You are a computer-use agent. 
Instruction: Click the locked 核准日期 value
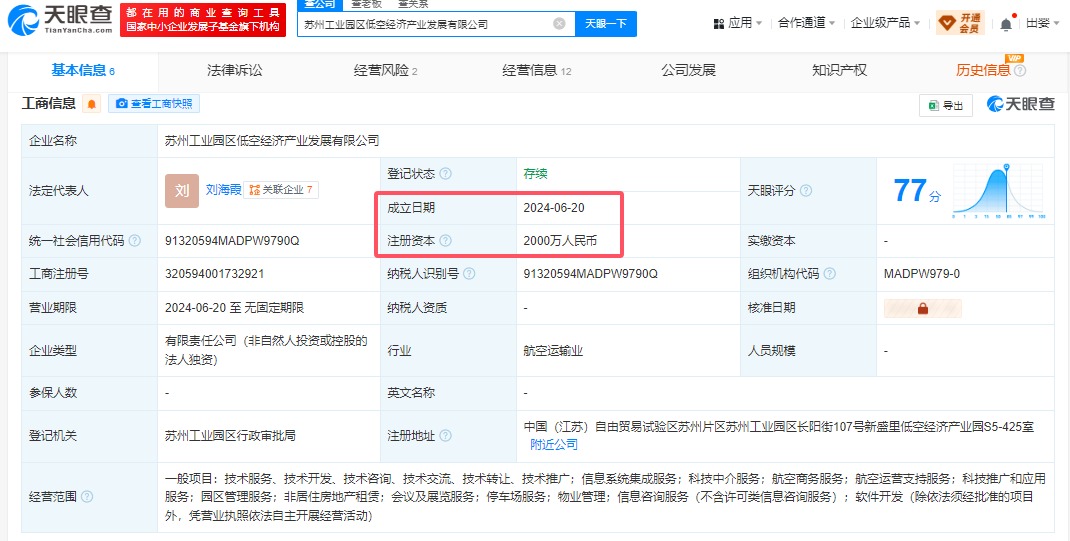[x=923, y=308]
